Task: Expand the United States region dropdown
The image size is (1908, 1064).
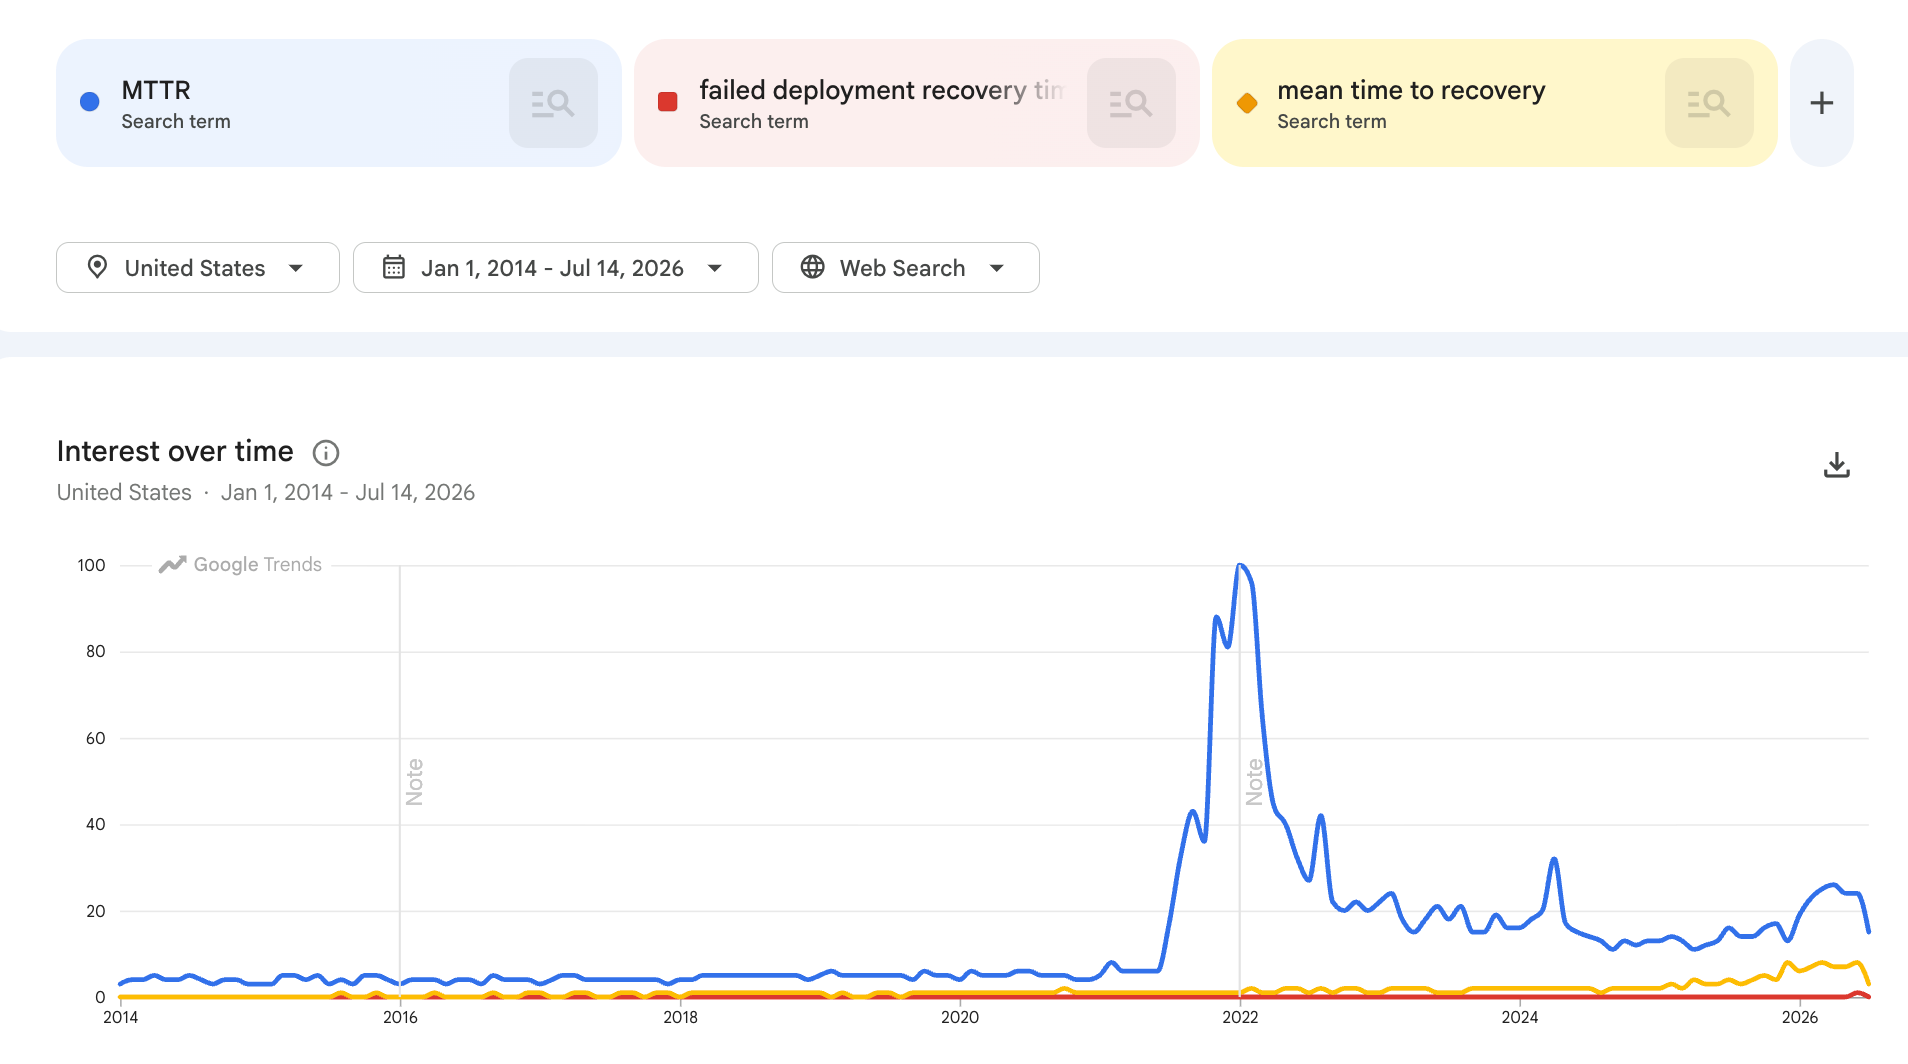Action: 198,267
